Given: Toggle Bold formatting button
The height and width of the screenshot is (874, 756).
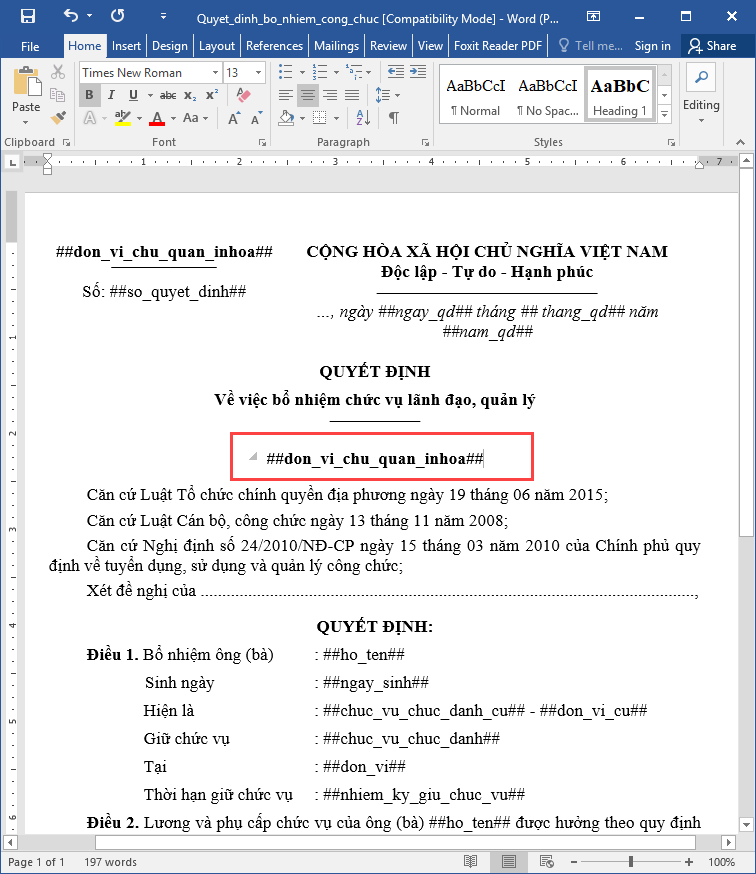Looking at the screenshot, I should coord(89,95).
